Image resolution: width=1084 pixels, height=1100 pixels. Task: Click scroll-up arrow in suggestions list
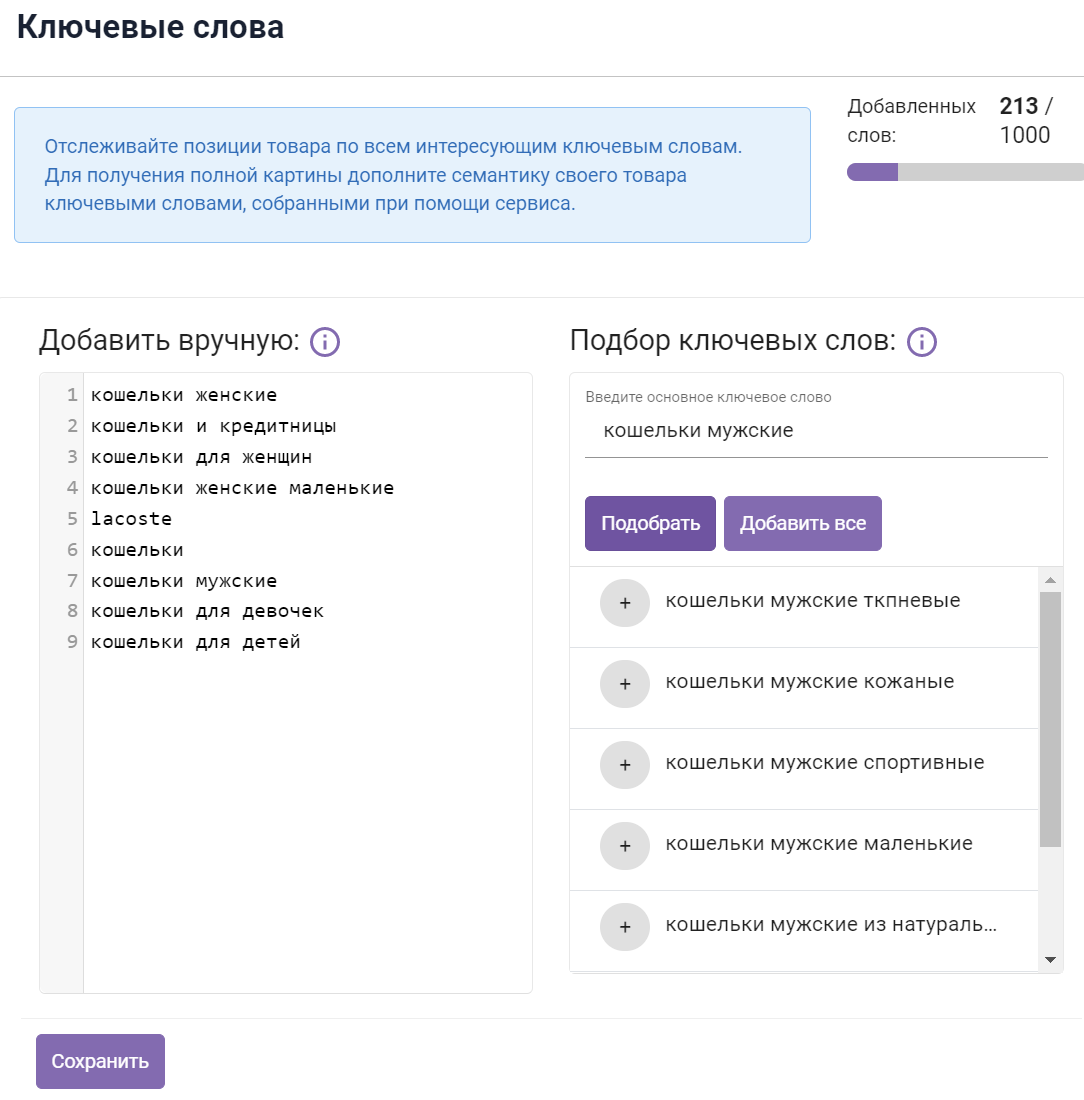[x=1049, y=581]
